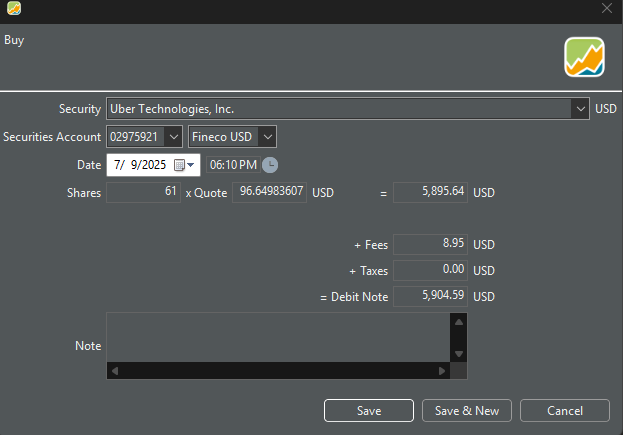Click the right arrow of the Note horizontal scrollbar
Screen dimensions: 623x435
(x=442, y=371)
